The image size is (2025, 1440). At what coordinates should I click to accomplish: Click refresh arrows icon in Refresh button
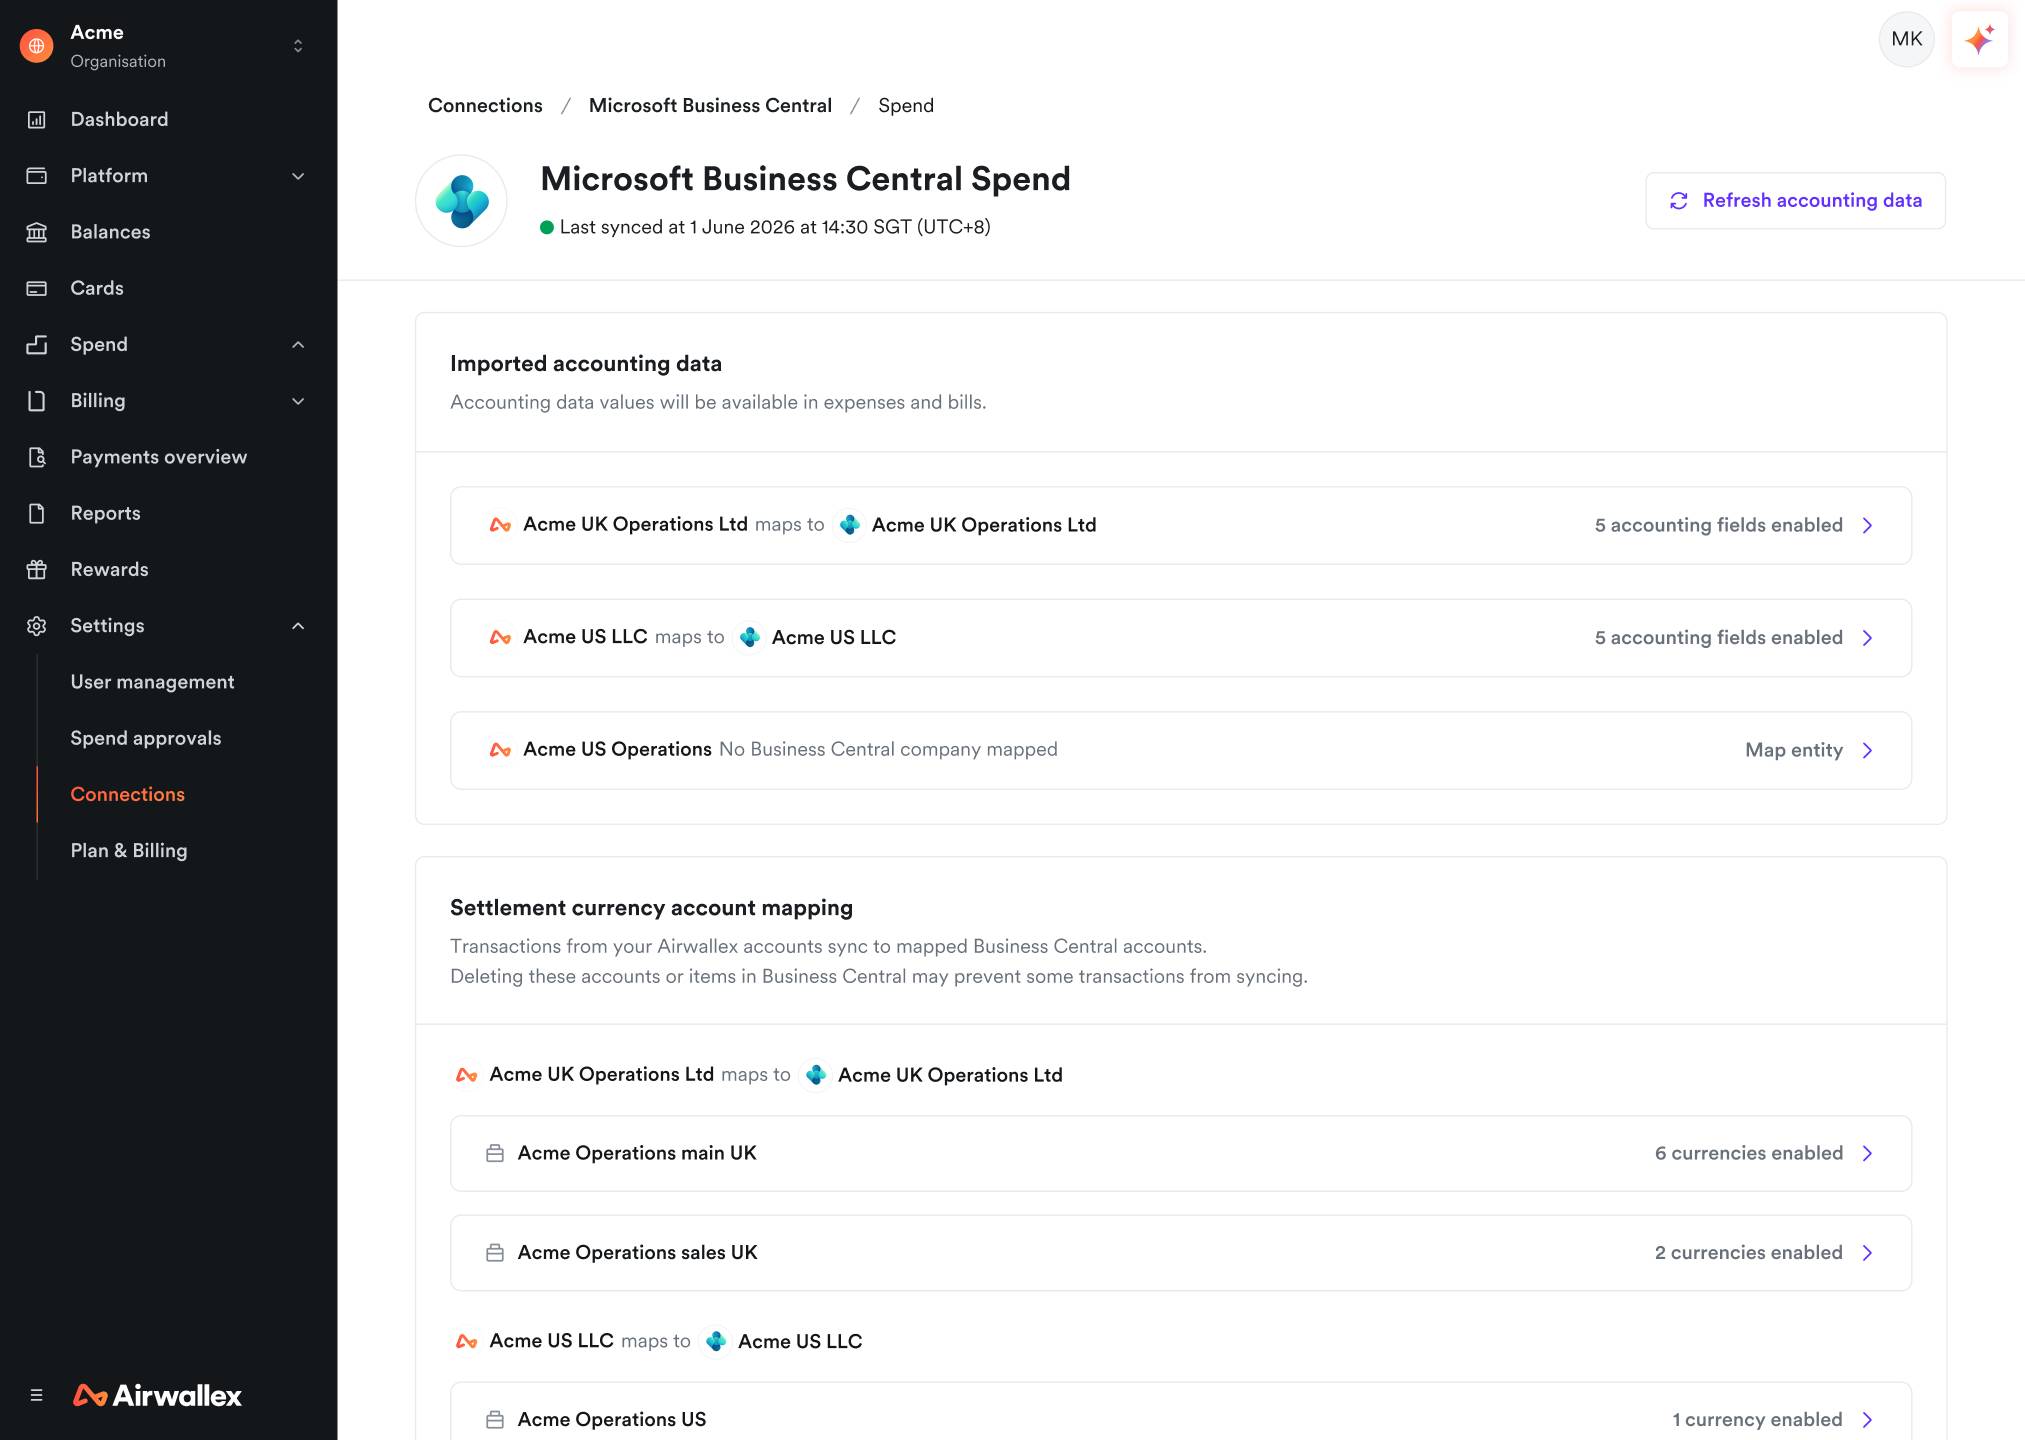click(1679, 201)
